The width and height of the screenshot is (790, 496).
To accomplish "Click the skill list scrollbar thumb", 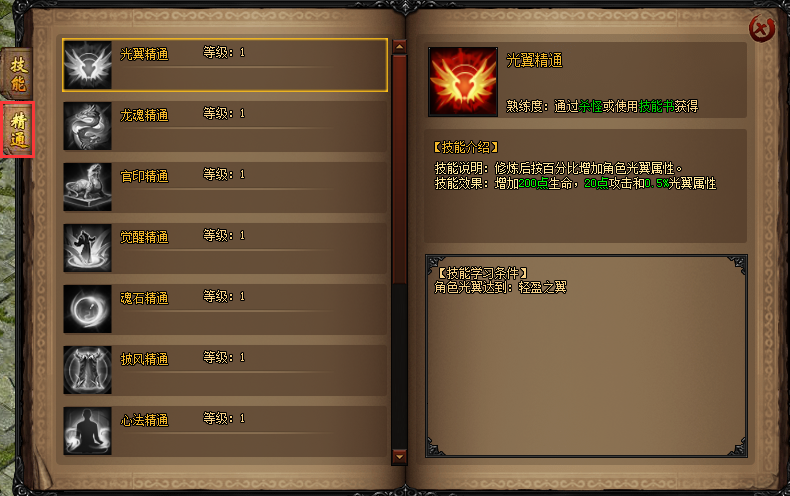I will pos(399,170).
